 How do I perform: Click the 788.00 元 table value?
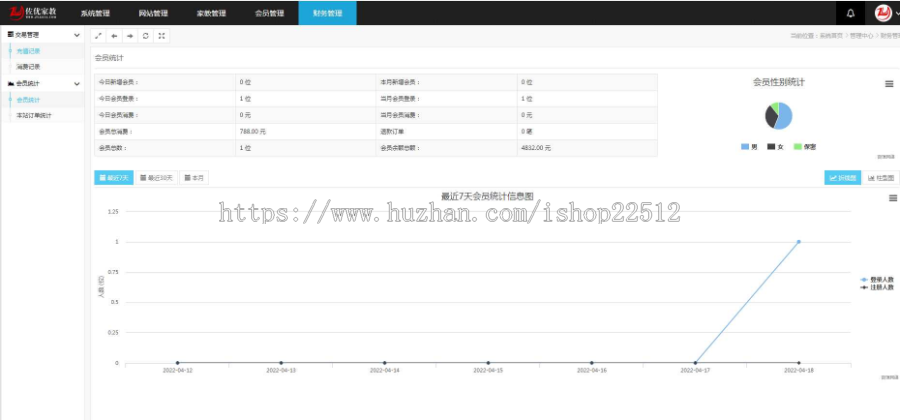click(253, 131)
